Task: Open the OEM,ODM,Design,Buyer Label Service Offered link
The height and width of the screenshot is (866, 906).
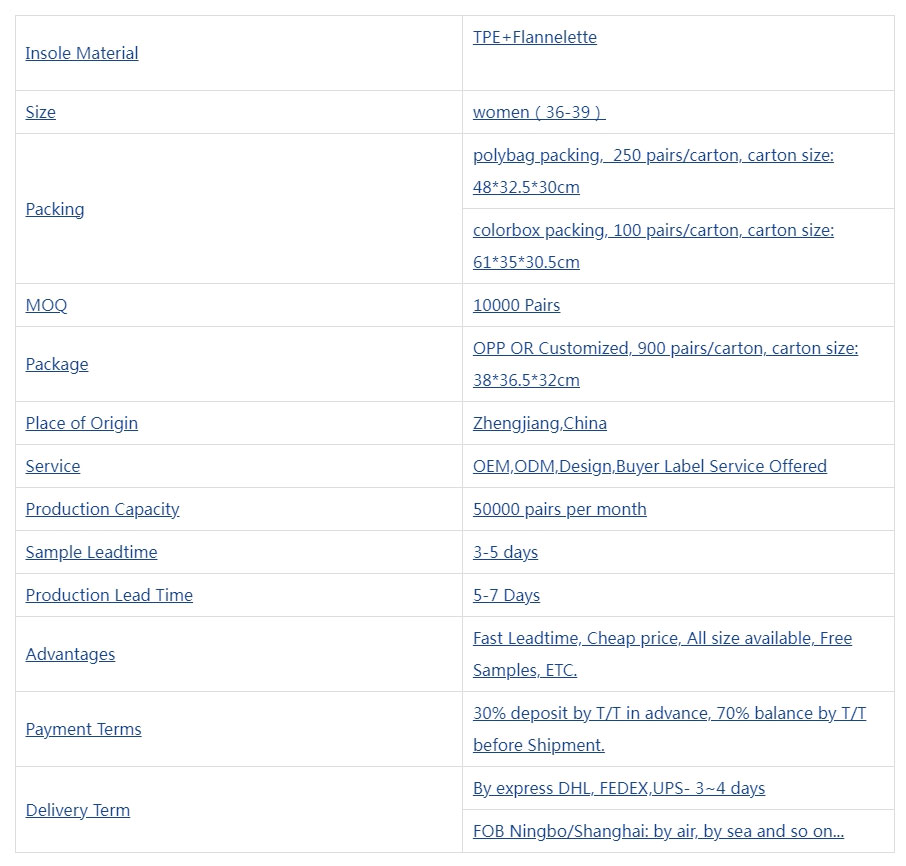Action: pyautogui.click(x=649, y=466)
